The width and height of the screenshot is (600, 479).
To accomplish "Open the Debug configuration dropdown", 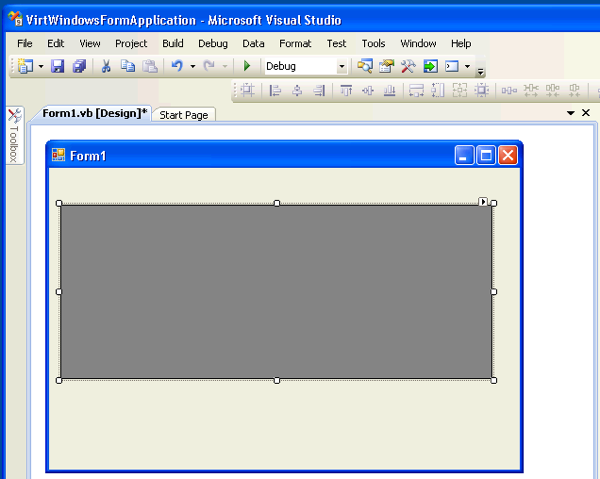I will click(341, 67).
